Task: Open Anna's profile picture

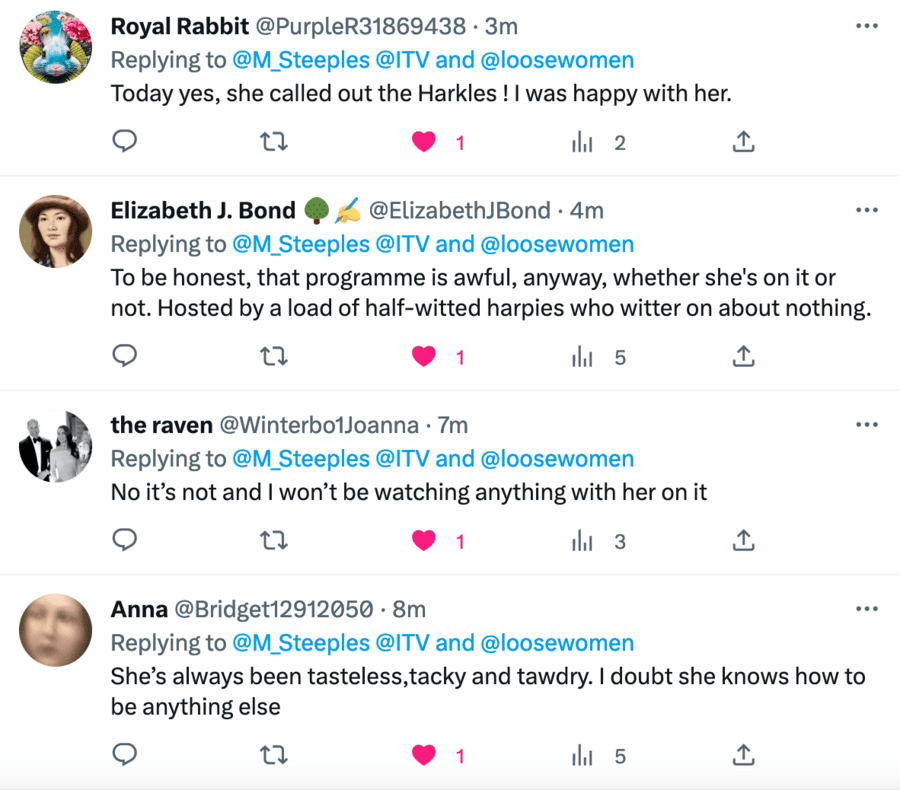Action: 56,630
